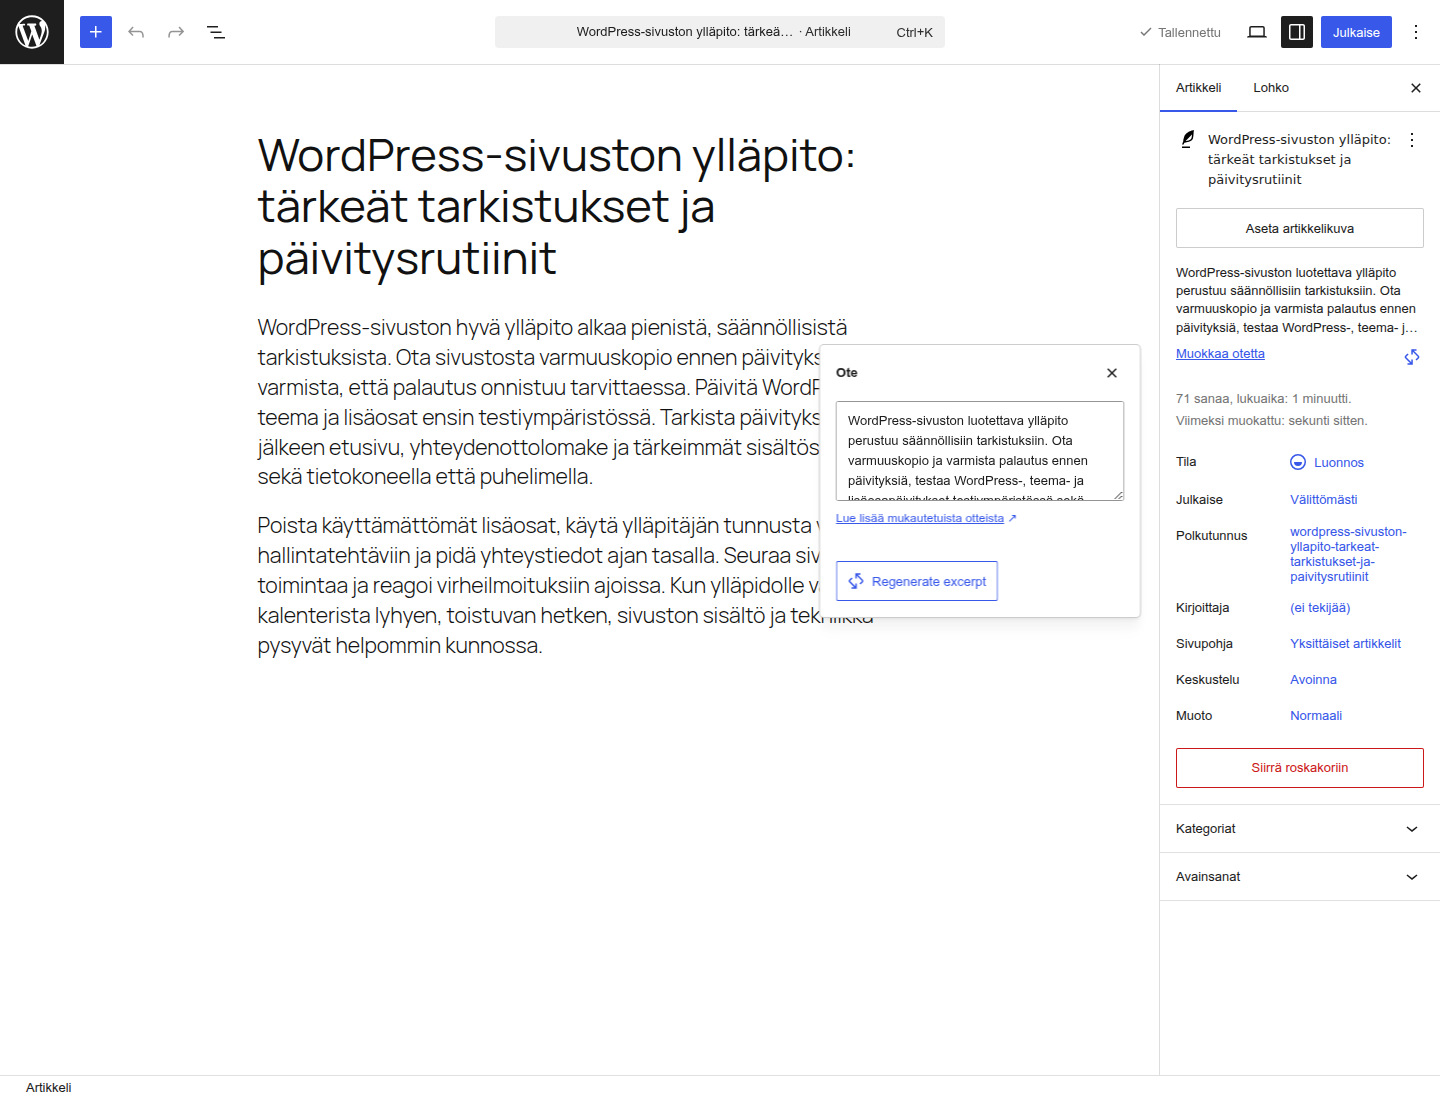Open the Normaali format selector
This screenshot has width=1440, height=1100.
[1316, 715]
